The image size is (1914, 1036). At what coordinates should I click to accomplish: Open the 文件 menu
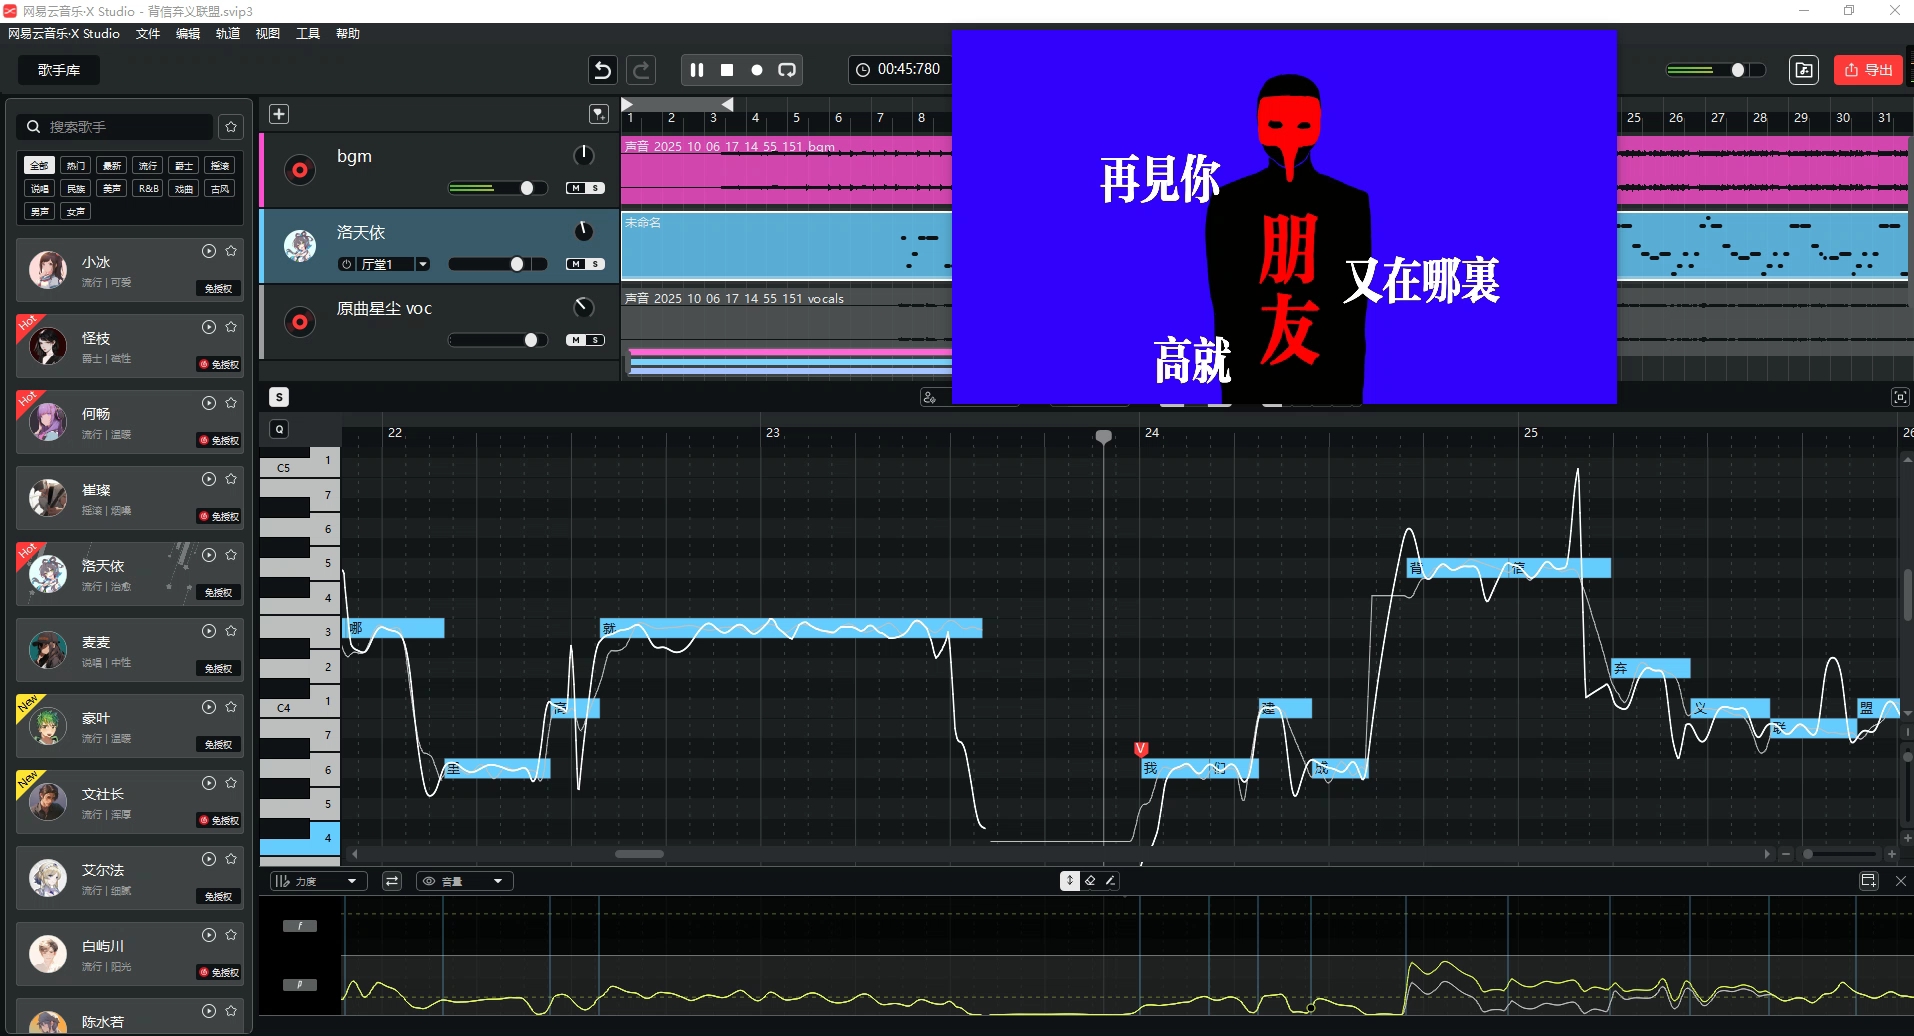[148, 34]
